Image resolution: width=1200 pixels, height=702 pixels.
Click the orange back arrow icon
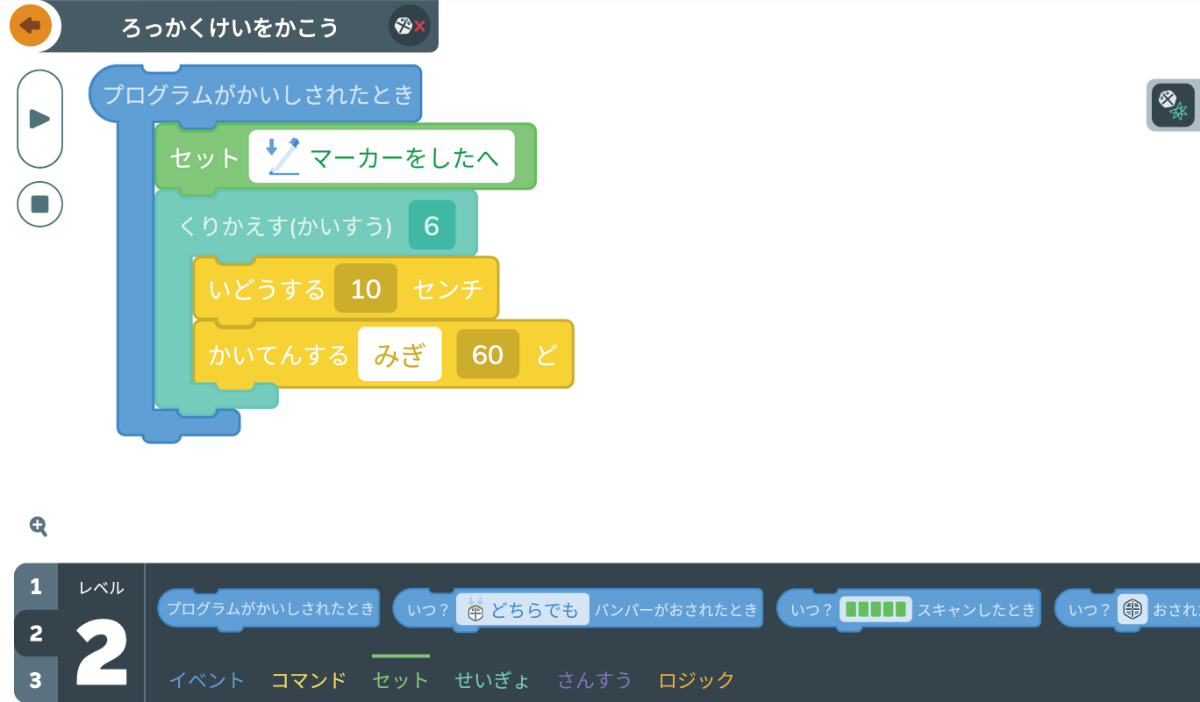[30, 26]
